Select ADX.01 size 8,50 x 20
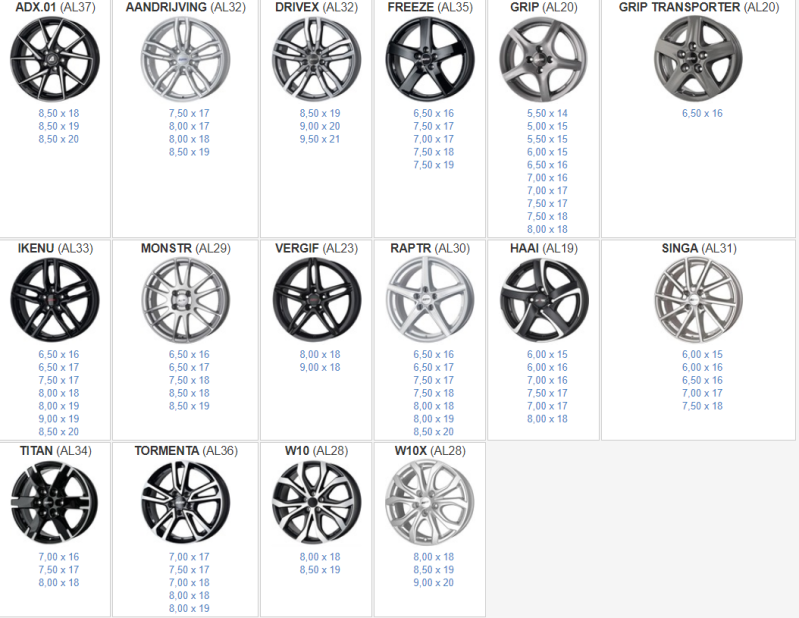799x618 pixels. tap(59, 139)
